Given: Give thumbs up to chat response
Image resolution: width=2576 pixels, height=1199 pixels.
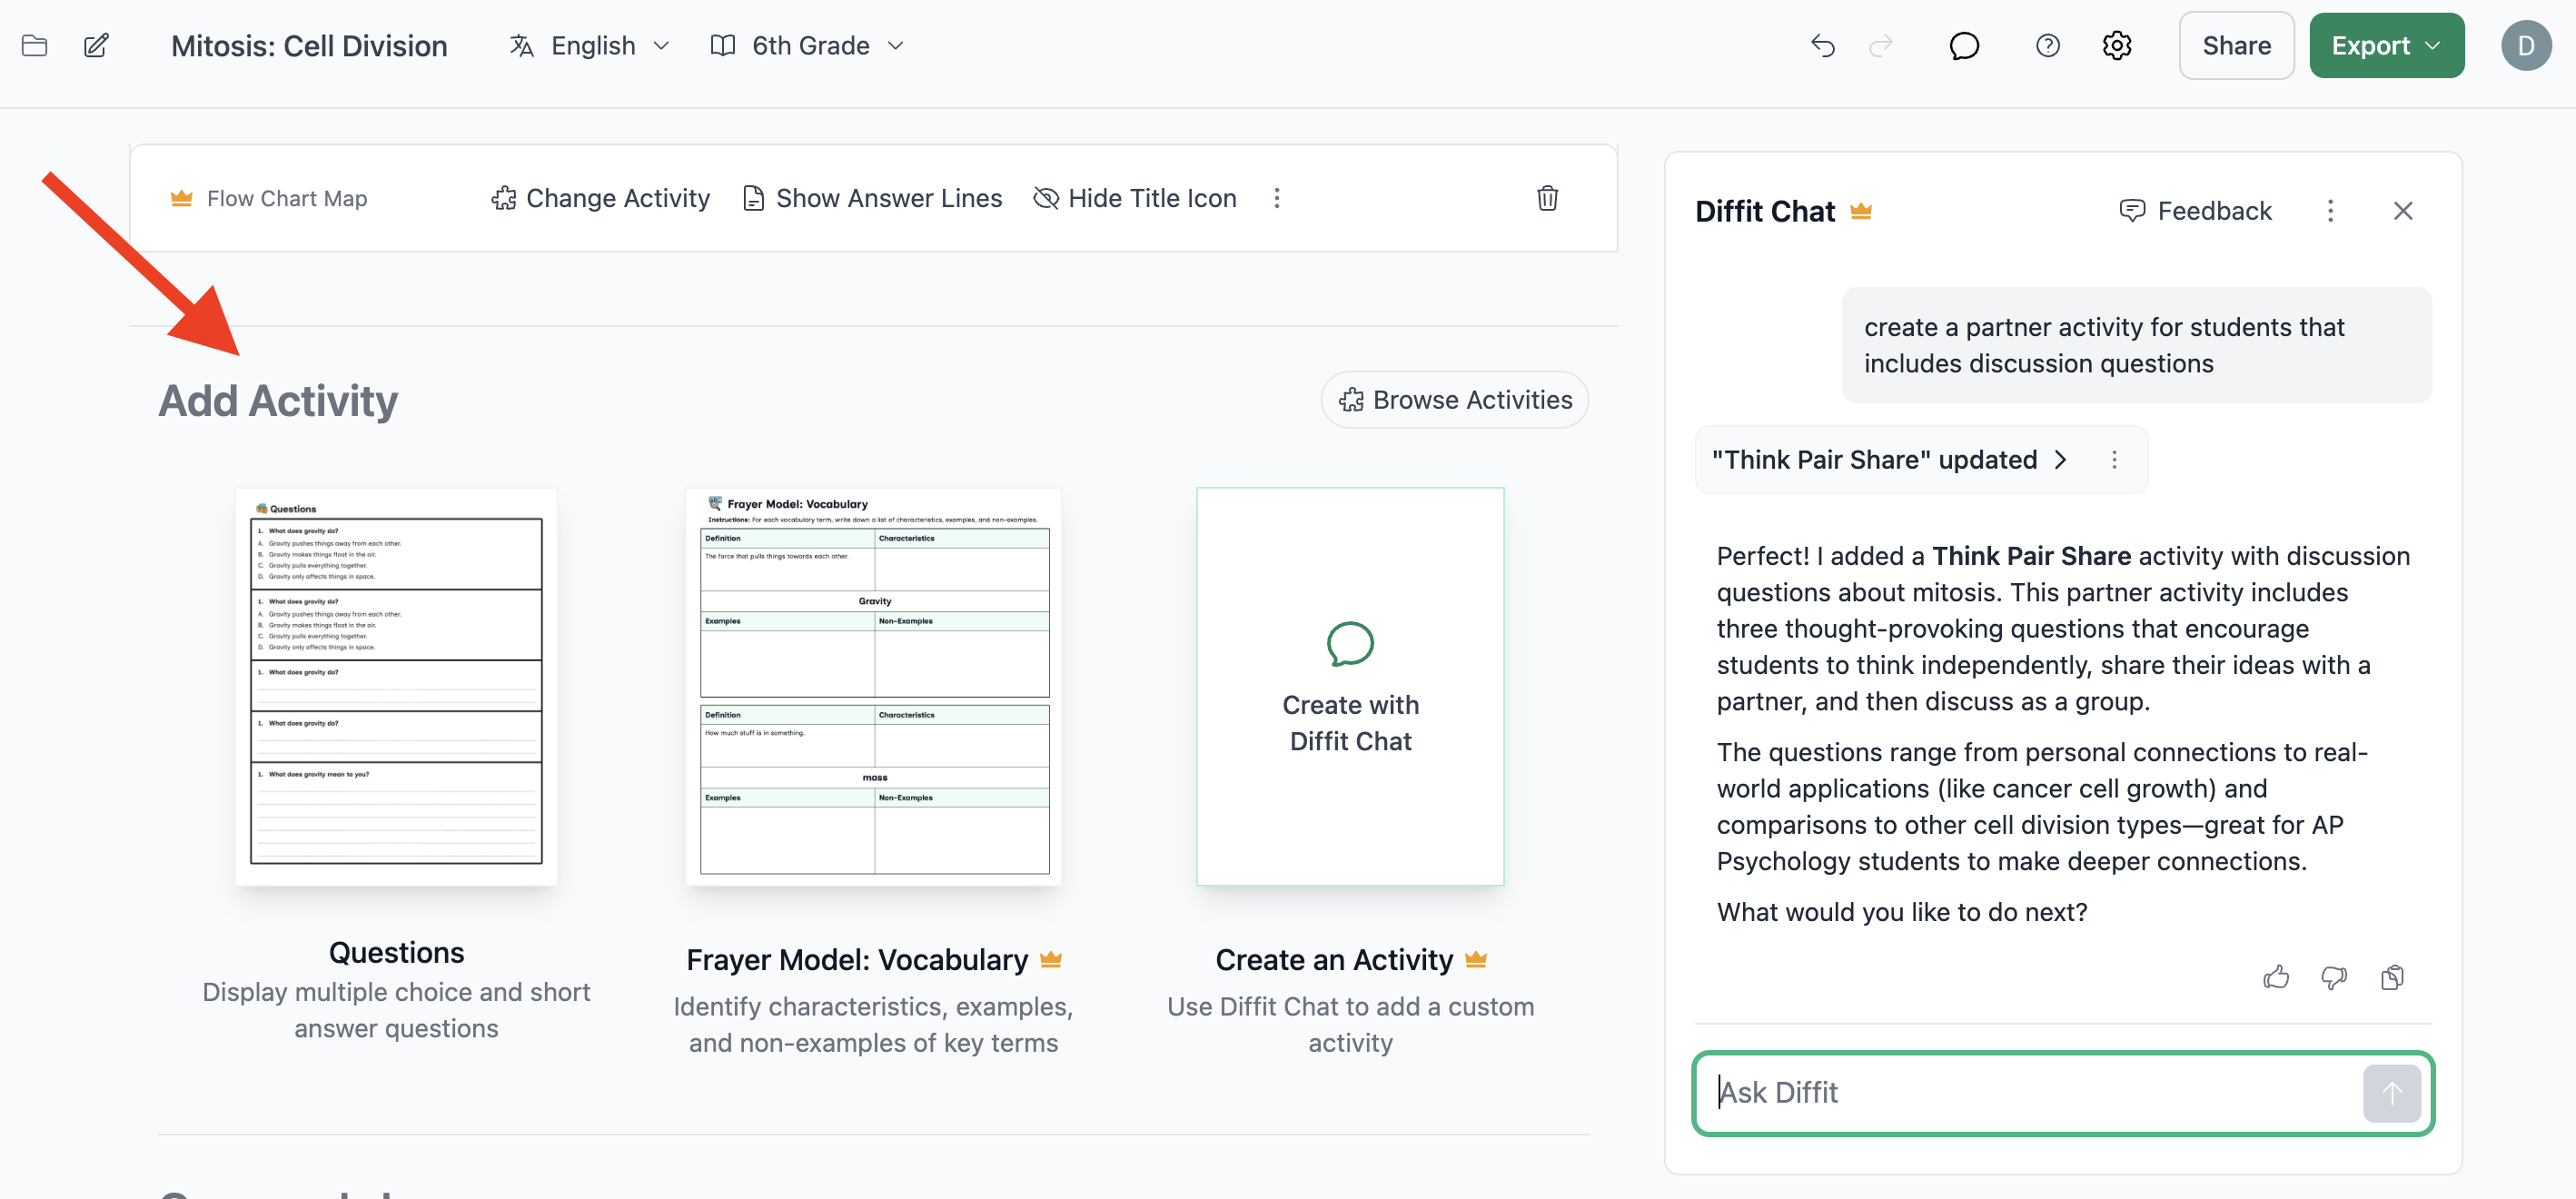Looking at the screenshot, I should coord(2276,977).
